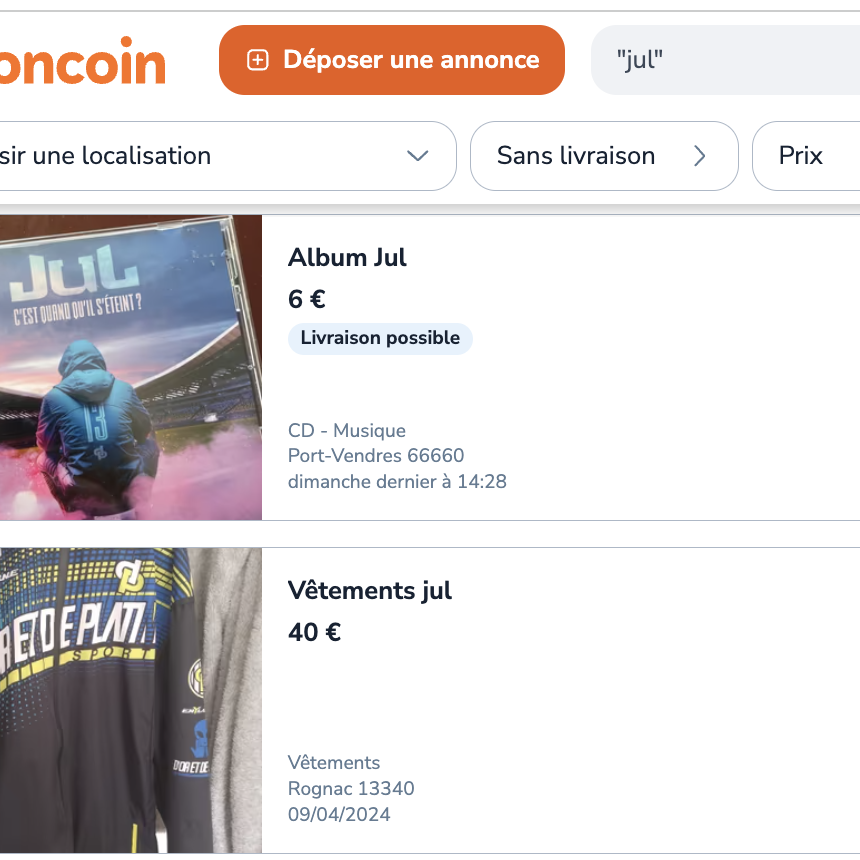Image resolution: width=860 pixels, height=860 pixels.
Task: Click the Livraison possible badge
Action: coord(380,338)
